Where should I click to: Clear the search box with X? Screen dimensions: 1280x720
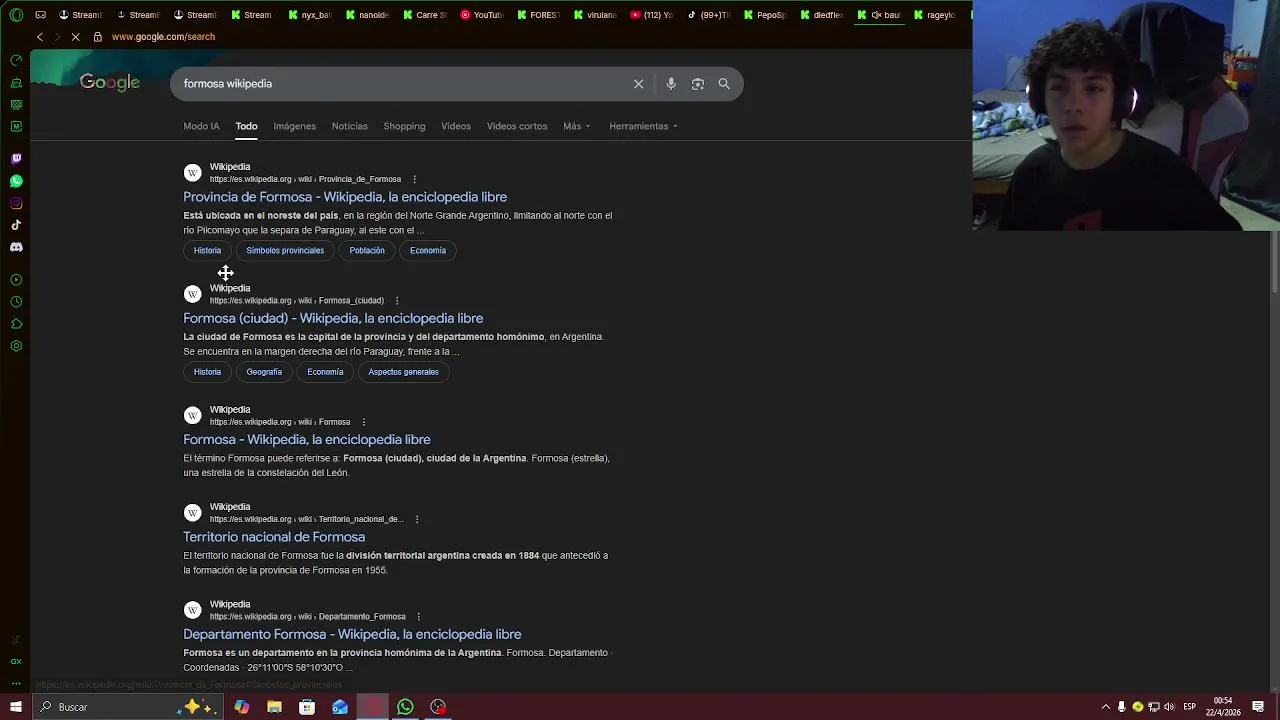pyautogui.click(x=638, y=84)
